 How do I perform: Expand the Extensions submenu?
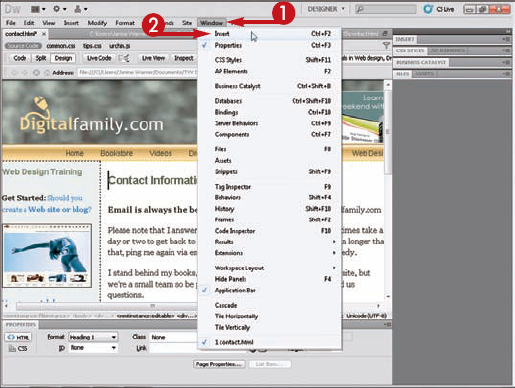coord(269,253)
